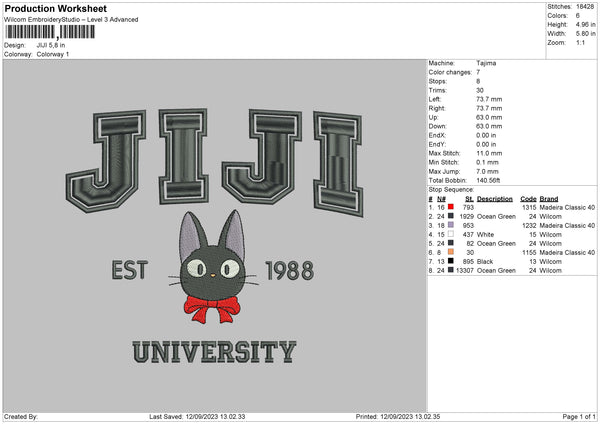This screenshot has height=424, width=600.
Task: Click 'Wilcom EmbroideryStudio – Level 3 Advanced' text
Action: pyautogui.click(x=71, y=20)
